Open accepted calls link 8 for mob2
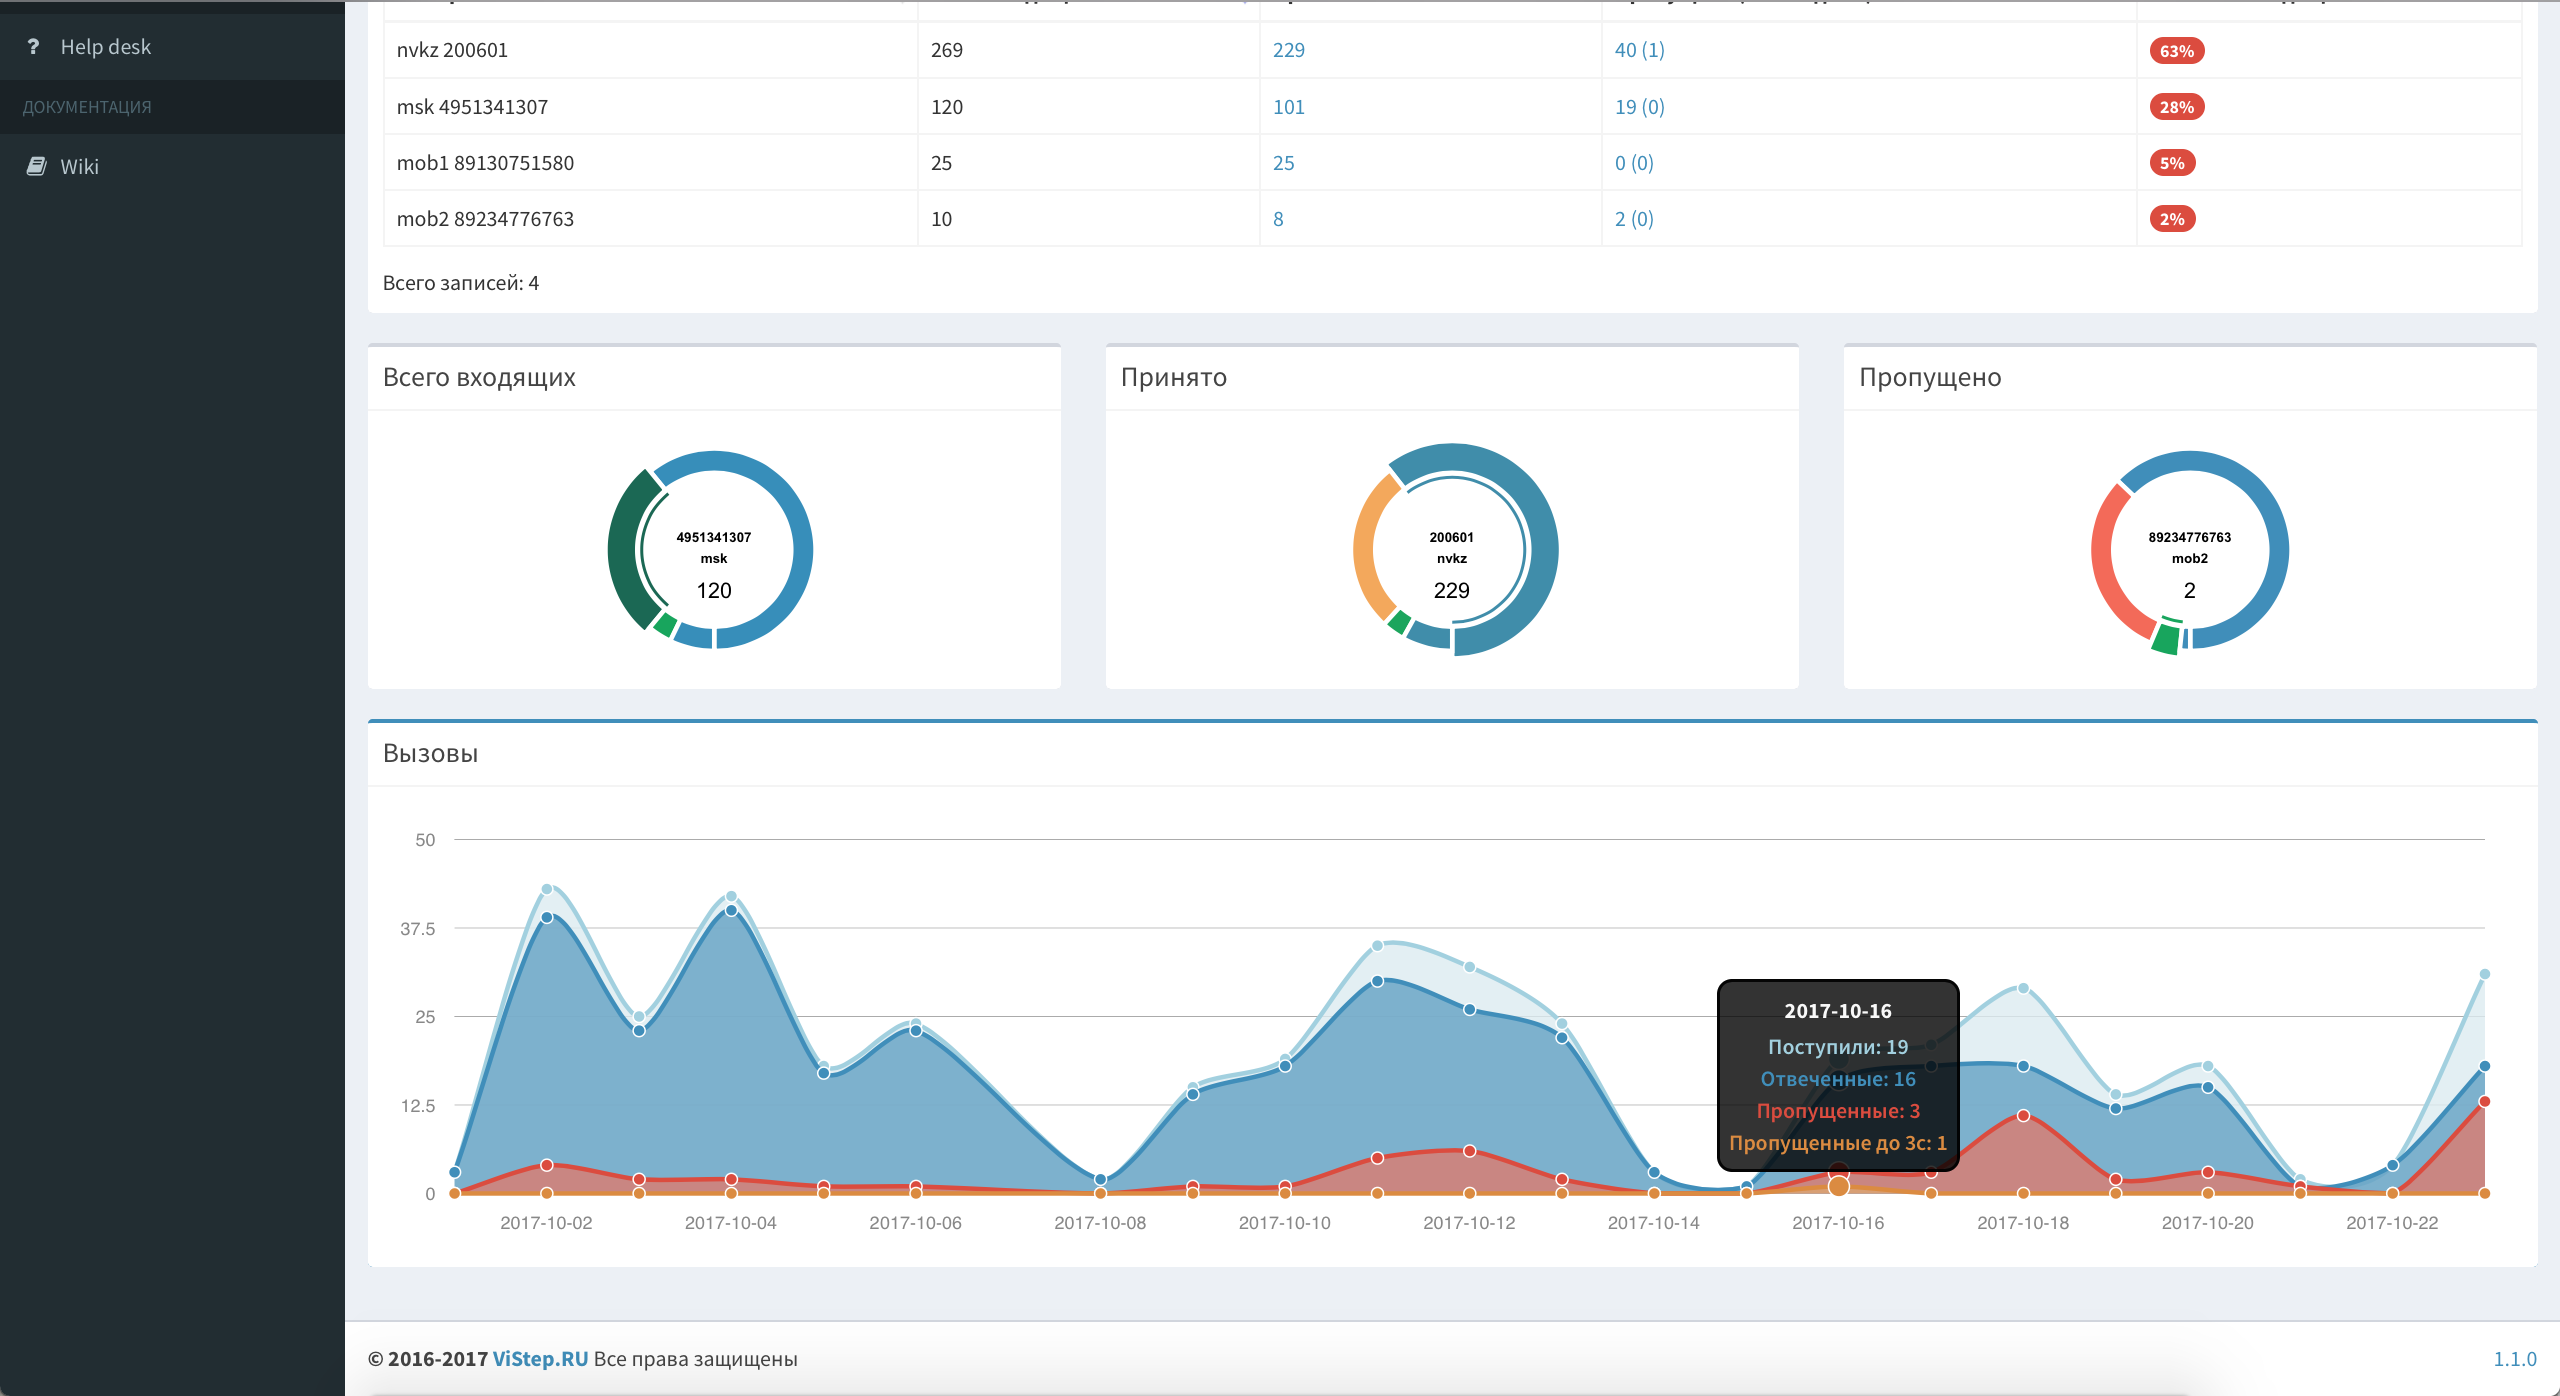The image size is (2560, 1396). coord(1278,219)
